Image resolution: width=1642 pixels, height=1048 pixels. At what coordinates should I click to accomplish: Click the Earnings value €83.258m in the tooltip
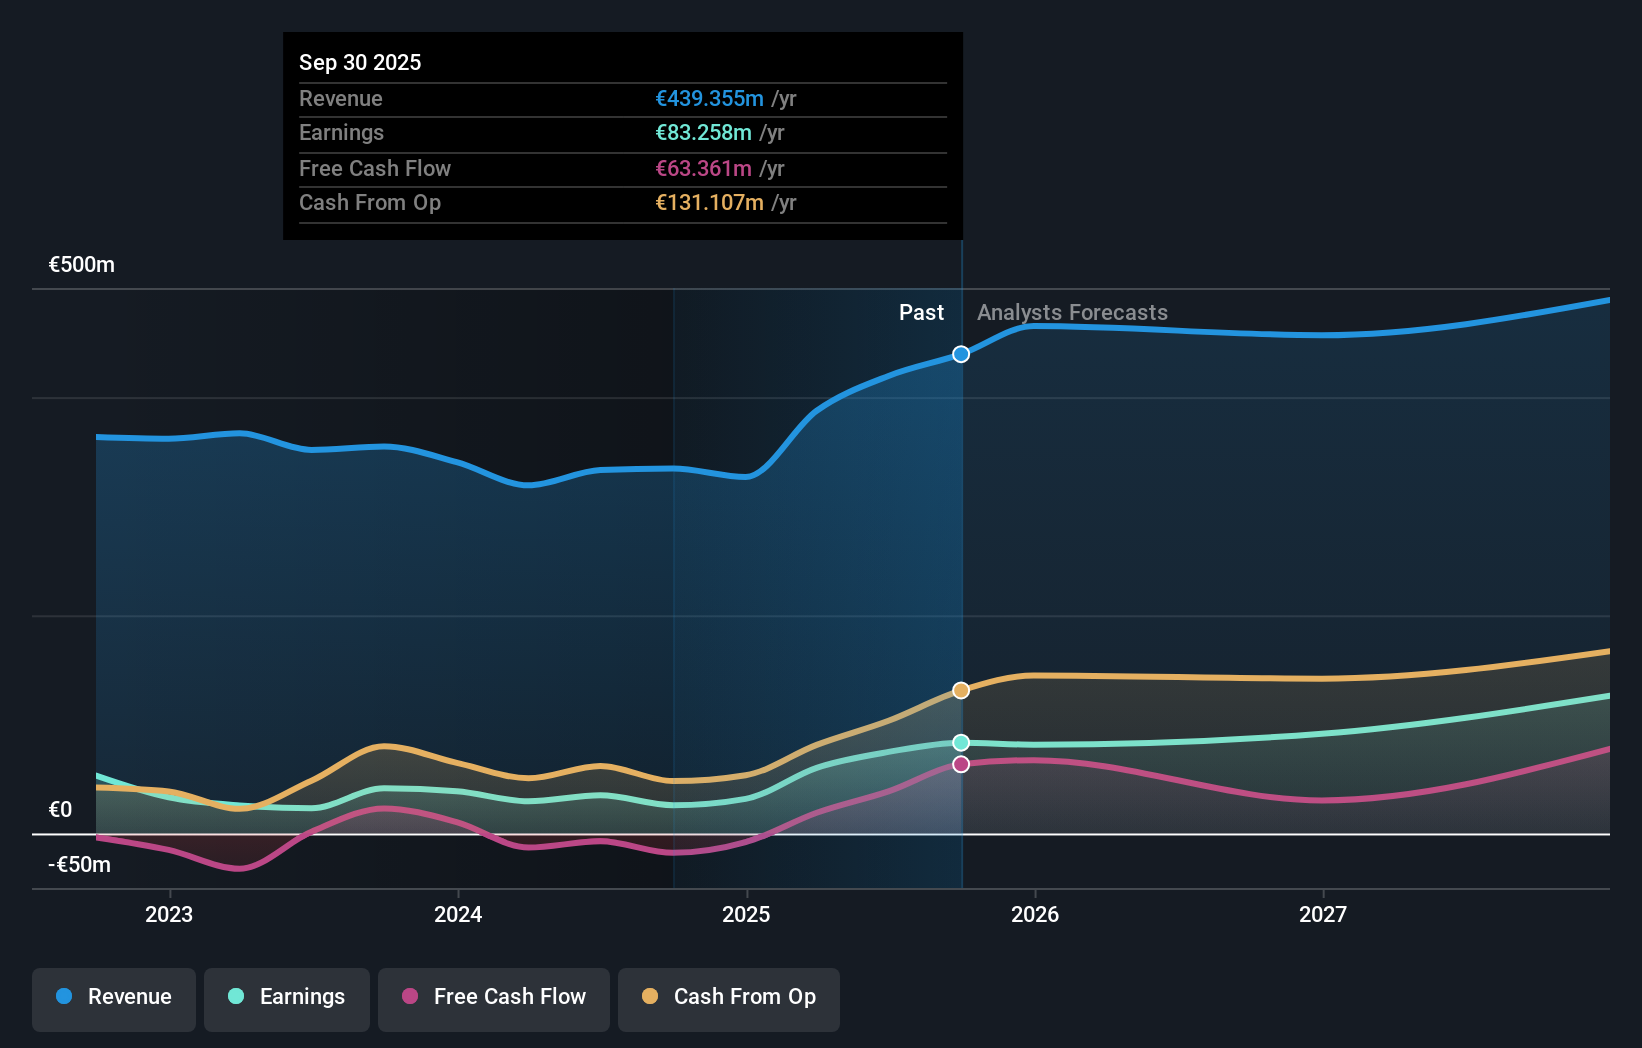[x=701, y=132]
